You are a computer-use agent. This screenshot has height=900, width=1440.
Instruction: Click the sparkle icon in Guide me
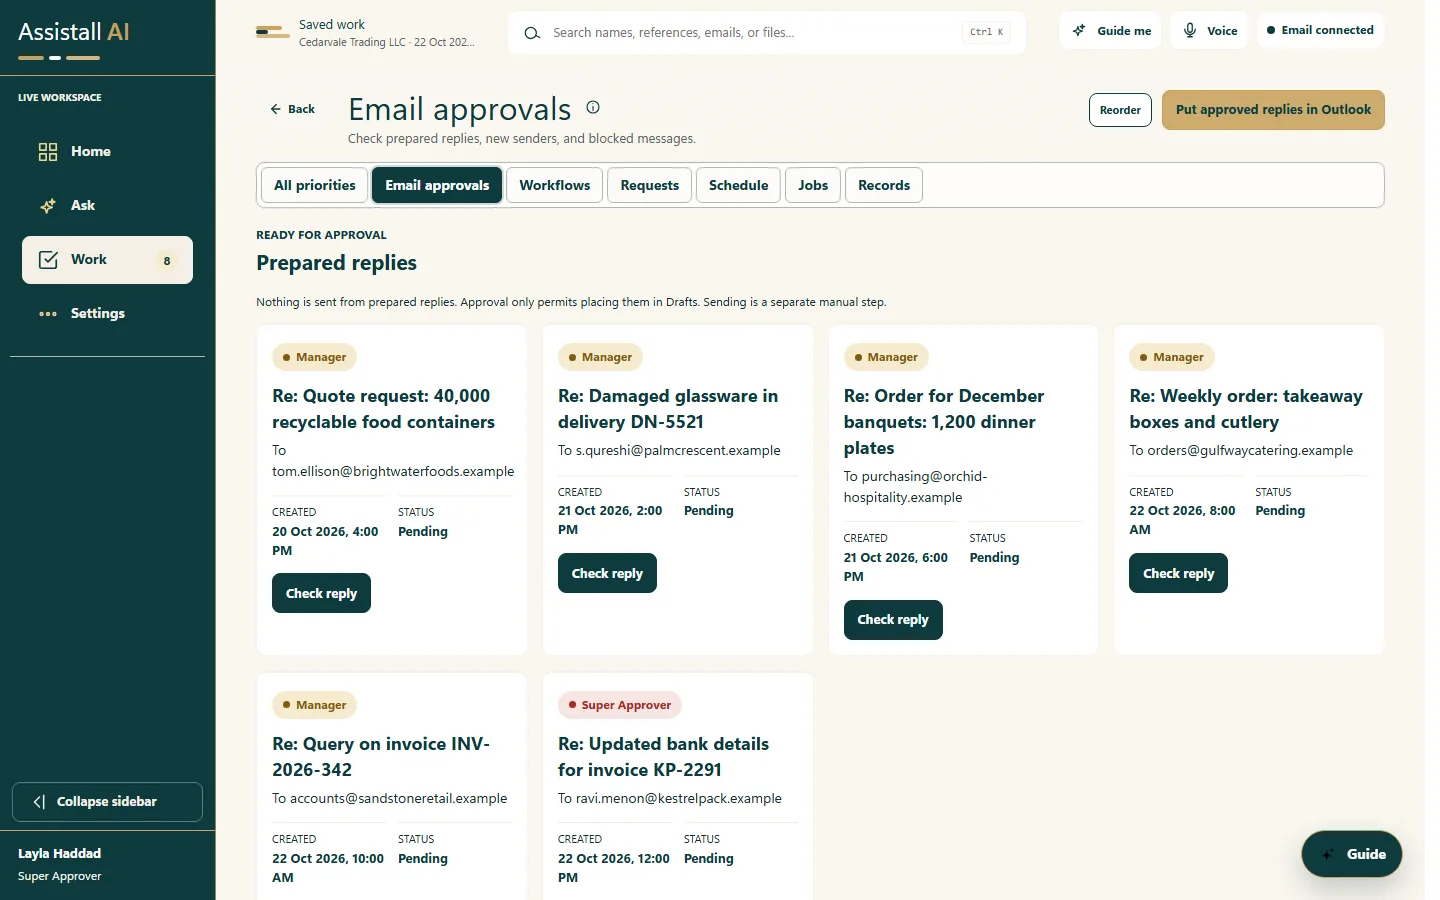pos(1079,30)
